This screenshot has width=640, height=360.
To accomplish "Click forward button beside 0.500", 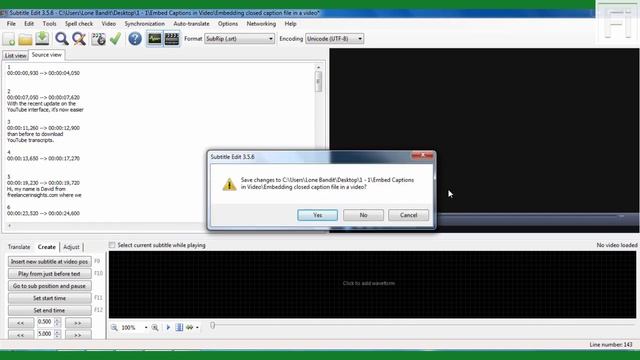I will click(x=78, y=323).
